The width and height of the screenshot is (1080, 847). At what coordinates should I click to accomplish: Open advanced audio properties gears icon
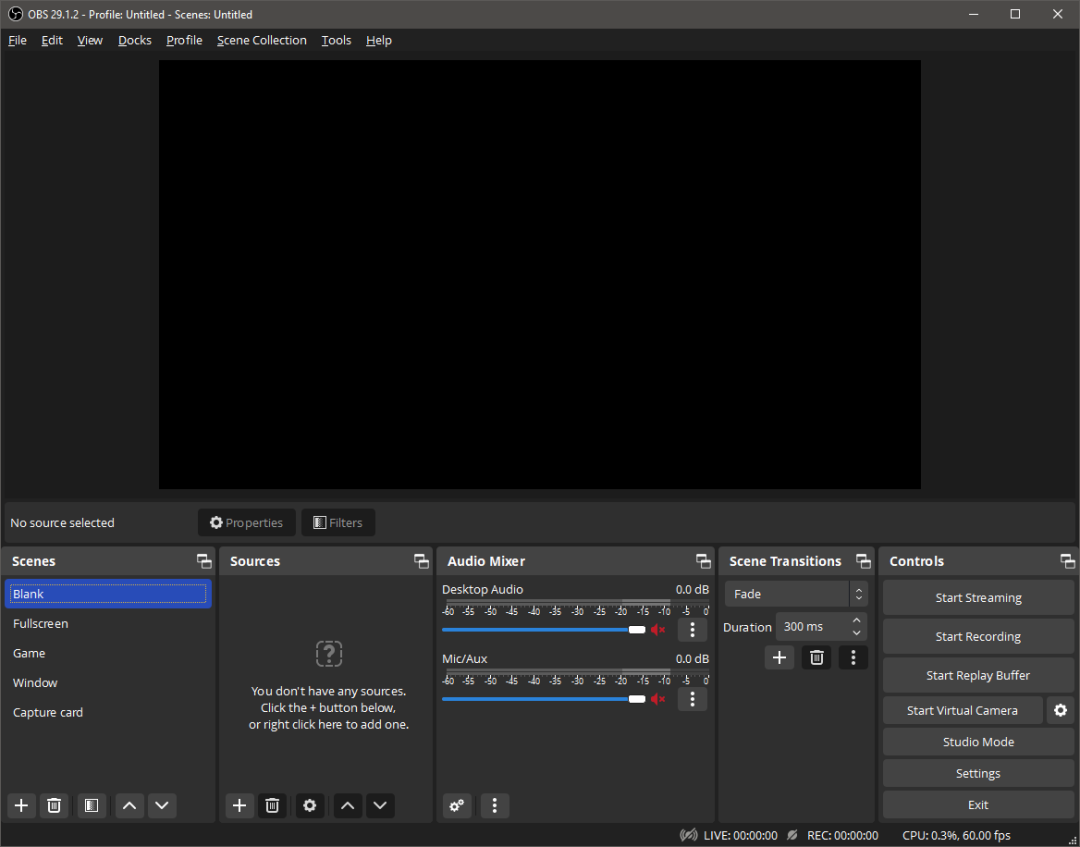pyautogui.click(x=457, y=805)
